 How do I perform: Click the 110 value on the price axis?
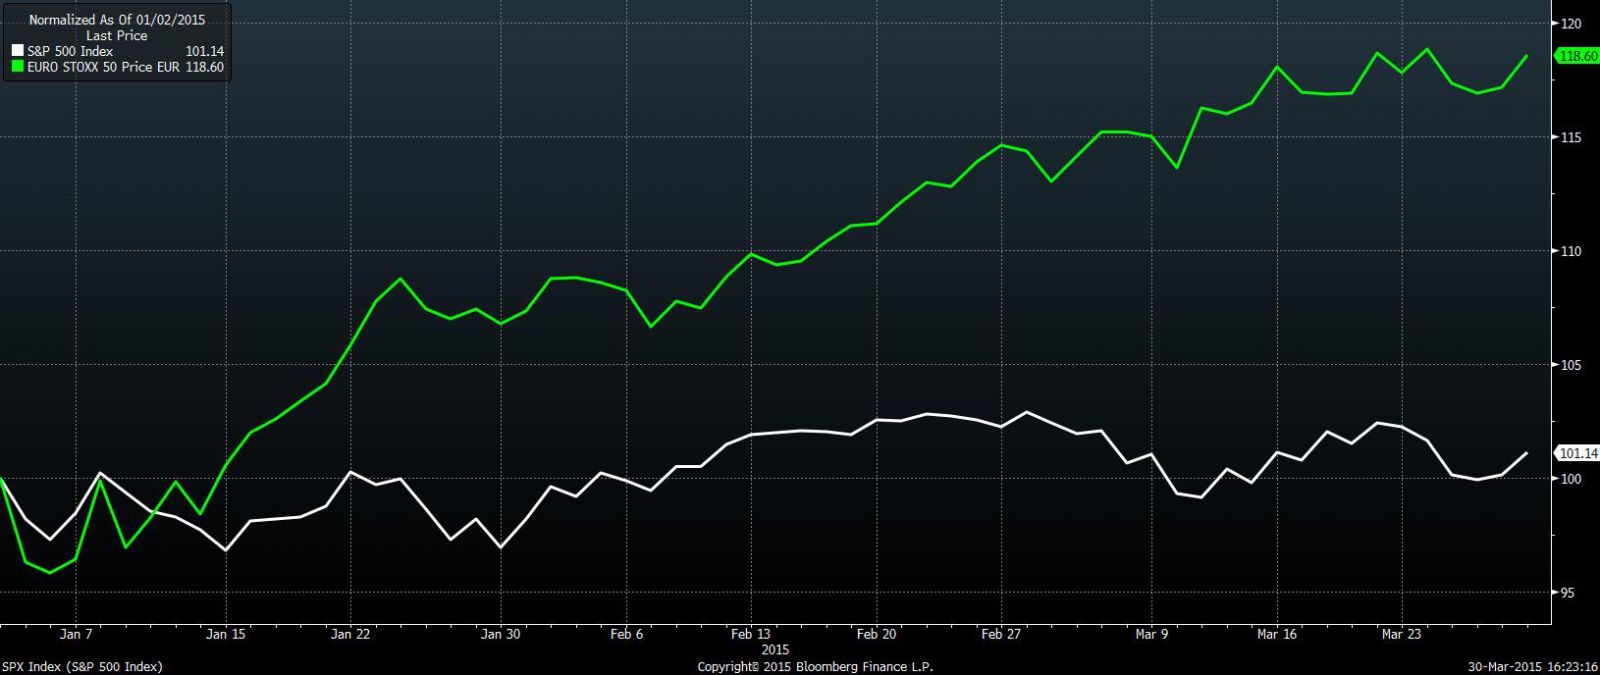pyautogui.click(x=1571, y=251)
